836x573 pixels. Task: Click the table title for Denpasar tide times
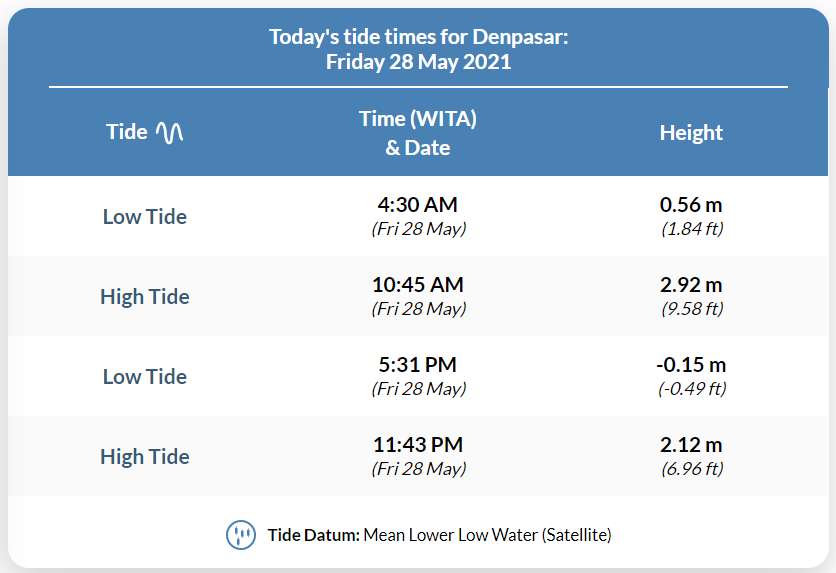pyautogui.click(x=419, y=49)
